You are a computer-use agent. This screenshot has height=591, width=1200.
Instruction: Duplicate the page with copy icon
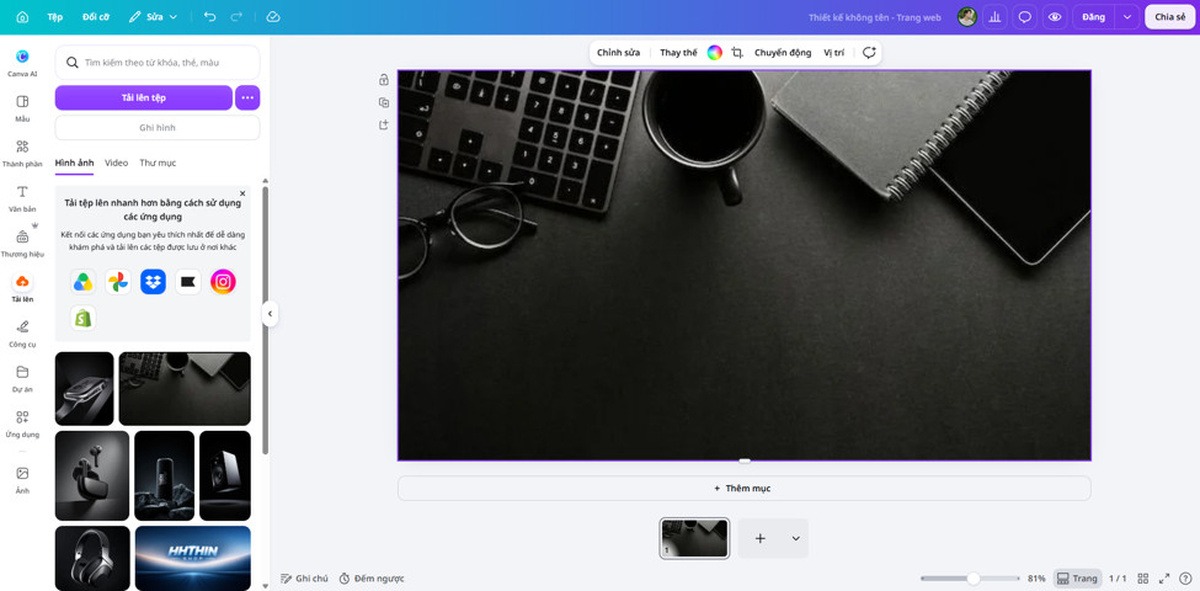click(x=384, y=103)
